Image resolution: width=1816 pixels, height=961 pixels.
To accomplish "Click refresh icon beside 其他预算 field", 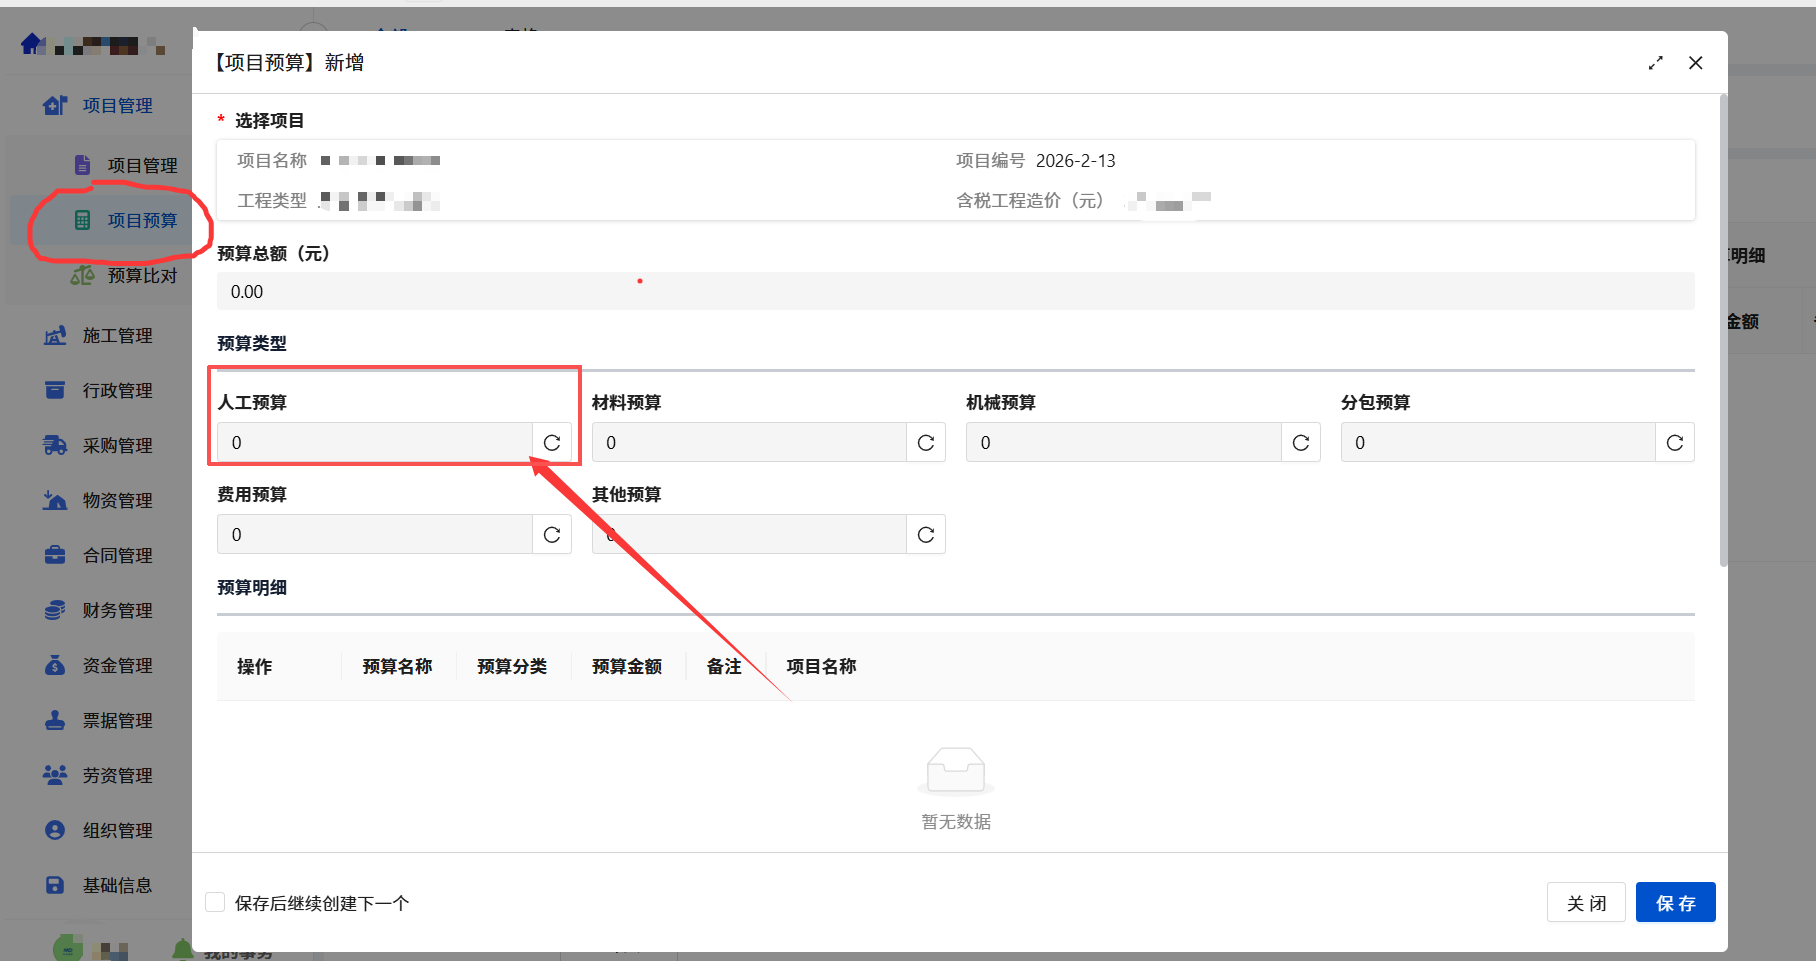I will 926,535.
